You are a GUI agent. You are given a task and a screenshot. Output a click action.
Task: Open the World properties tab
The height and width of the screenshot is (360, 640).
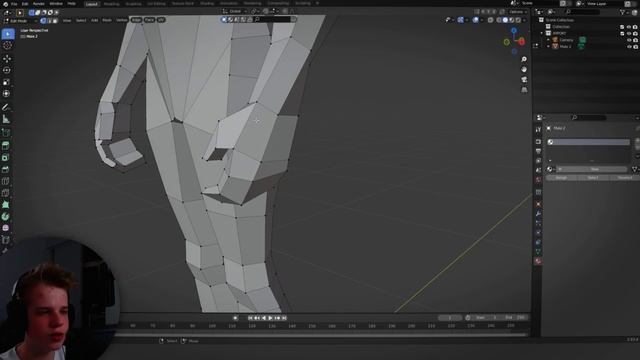click(538, 180)
